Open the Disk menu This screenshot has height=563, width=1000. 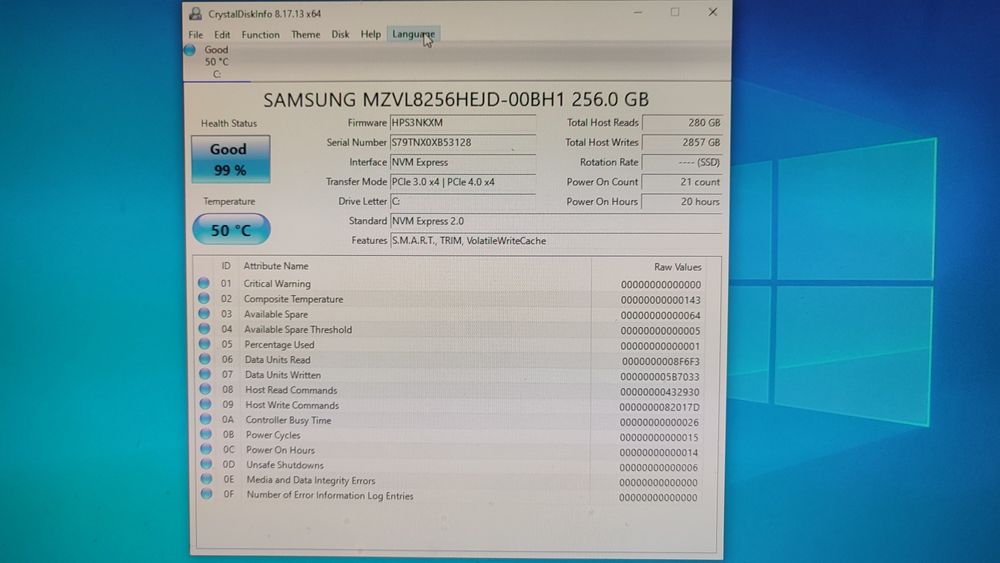tap(340, 34)
